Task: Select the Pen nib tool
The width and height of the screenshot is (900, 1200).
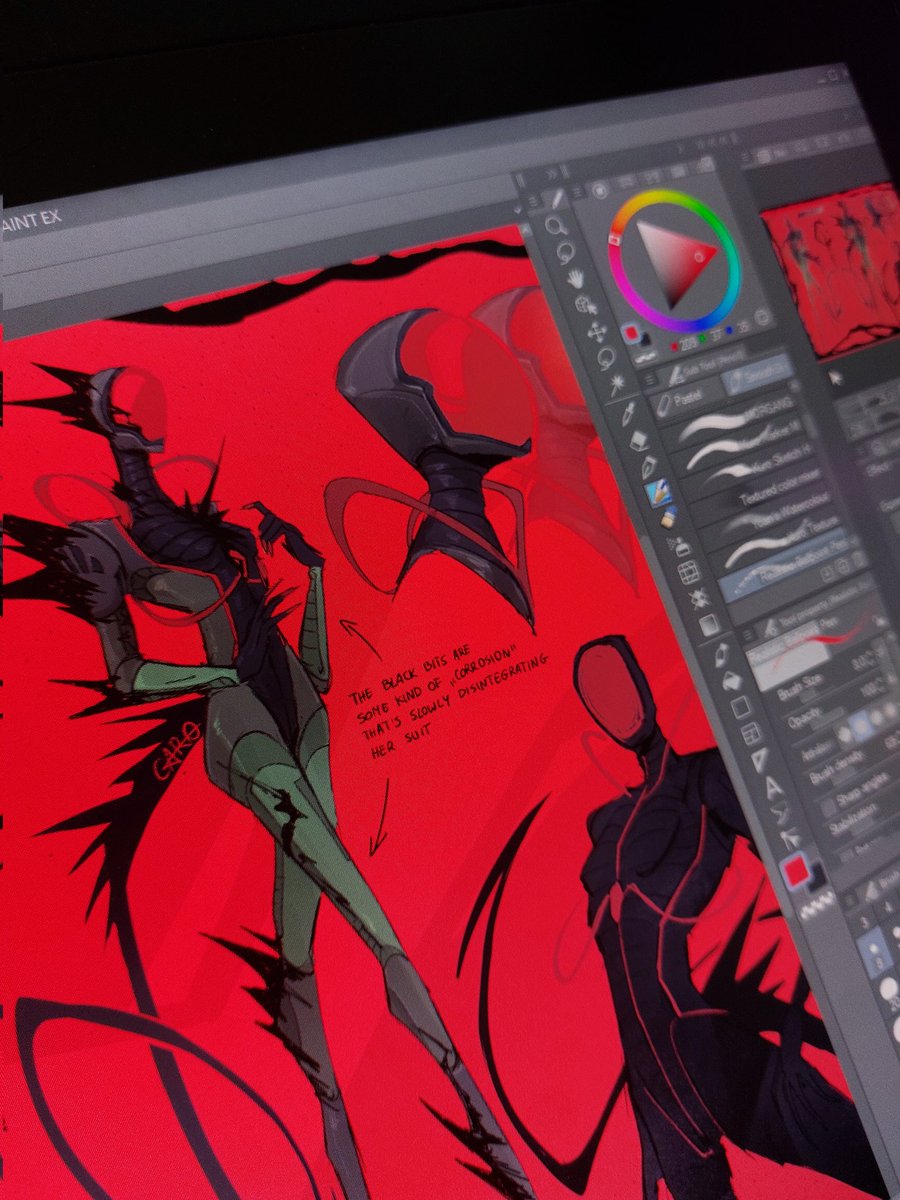Action: click(649, 467)
